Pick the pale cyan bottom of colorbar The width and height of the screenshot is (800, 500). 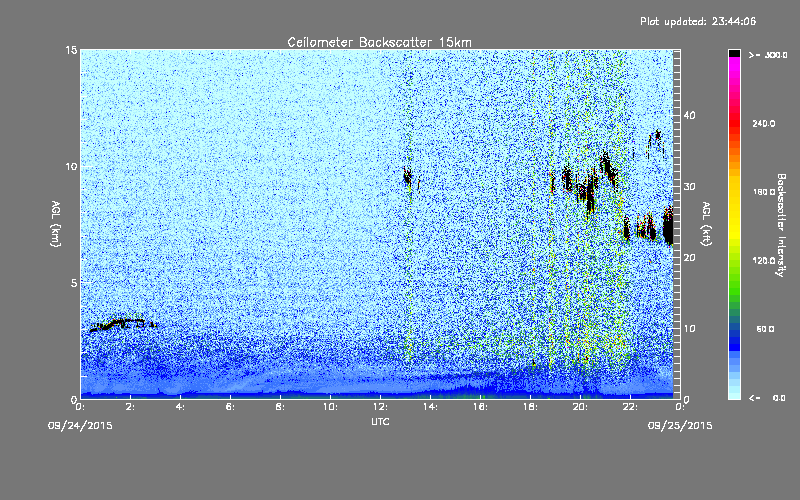[734, 393]
